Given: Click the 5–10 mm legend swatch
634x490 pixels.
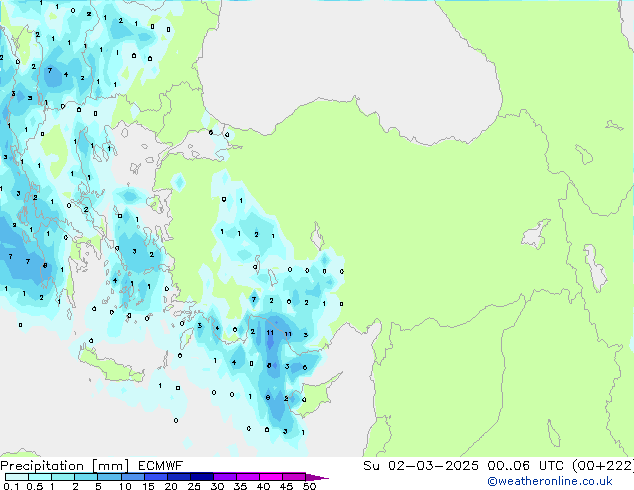Looking at the screenshot, I should (x=110, y=477).
